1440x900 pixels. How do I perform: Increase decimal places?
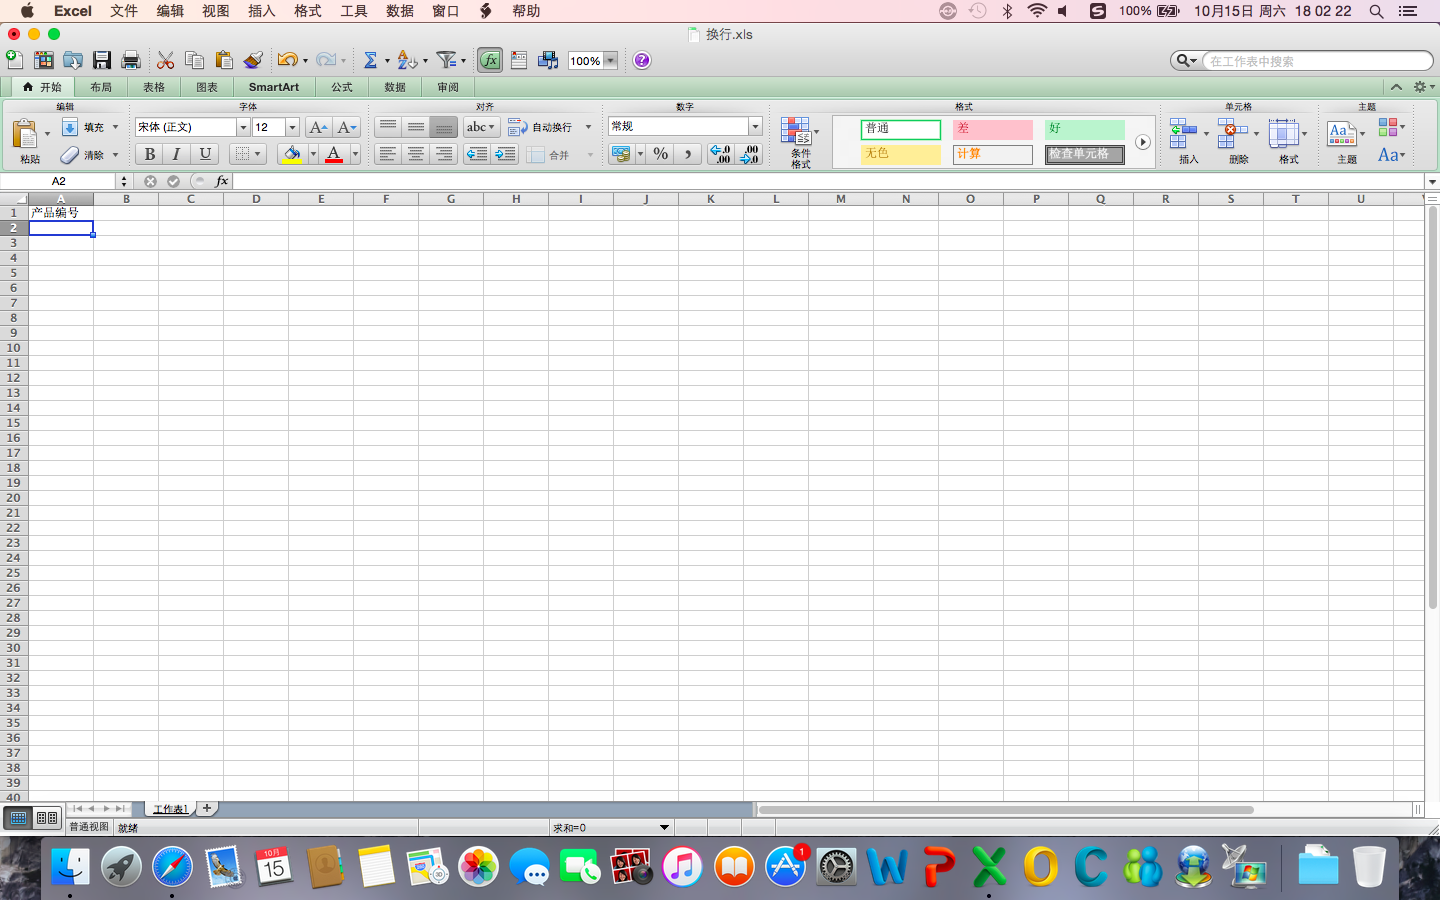click(x=720, y=154)
